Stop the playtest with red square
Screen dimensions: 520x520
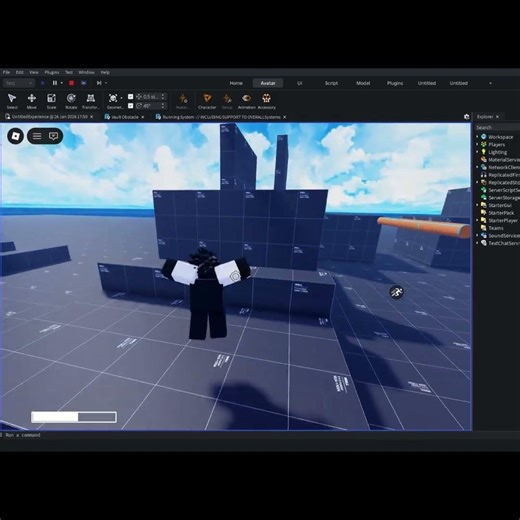tap(71, 83)
